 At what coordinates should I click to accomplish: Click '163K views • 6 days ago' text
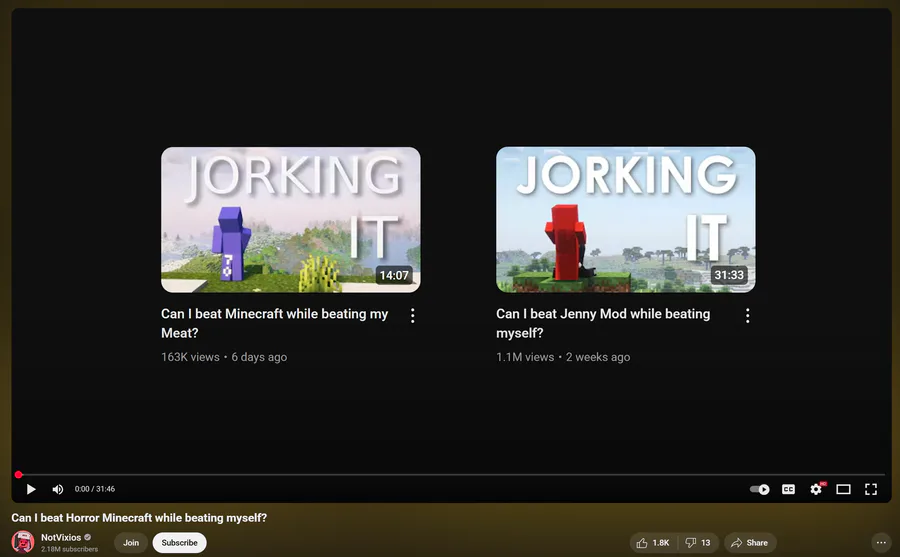(x=224, y=357)
